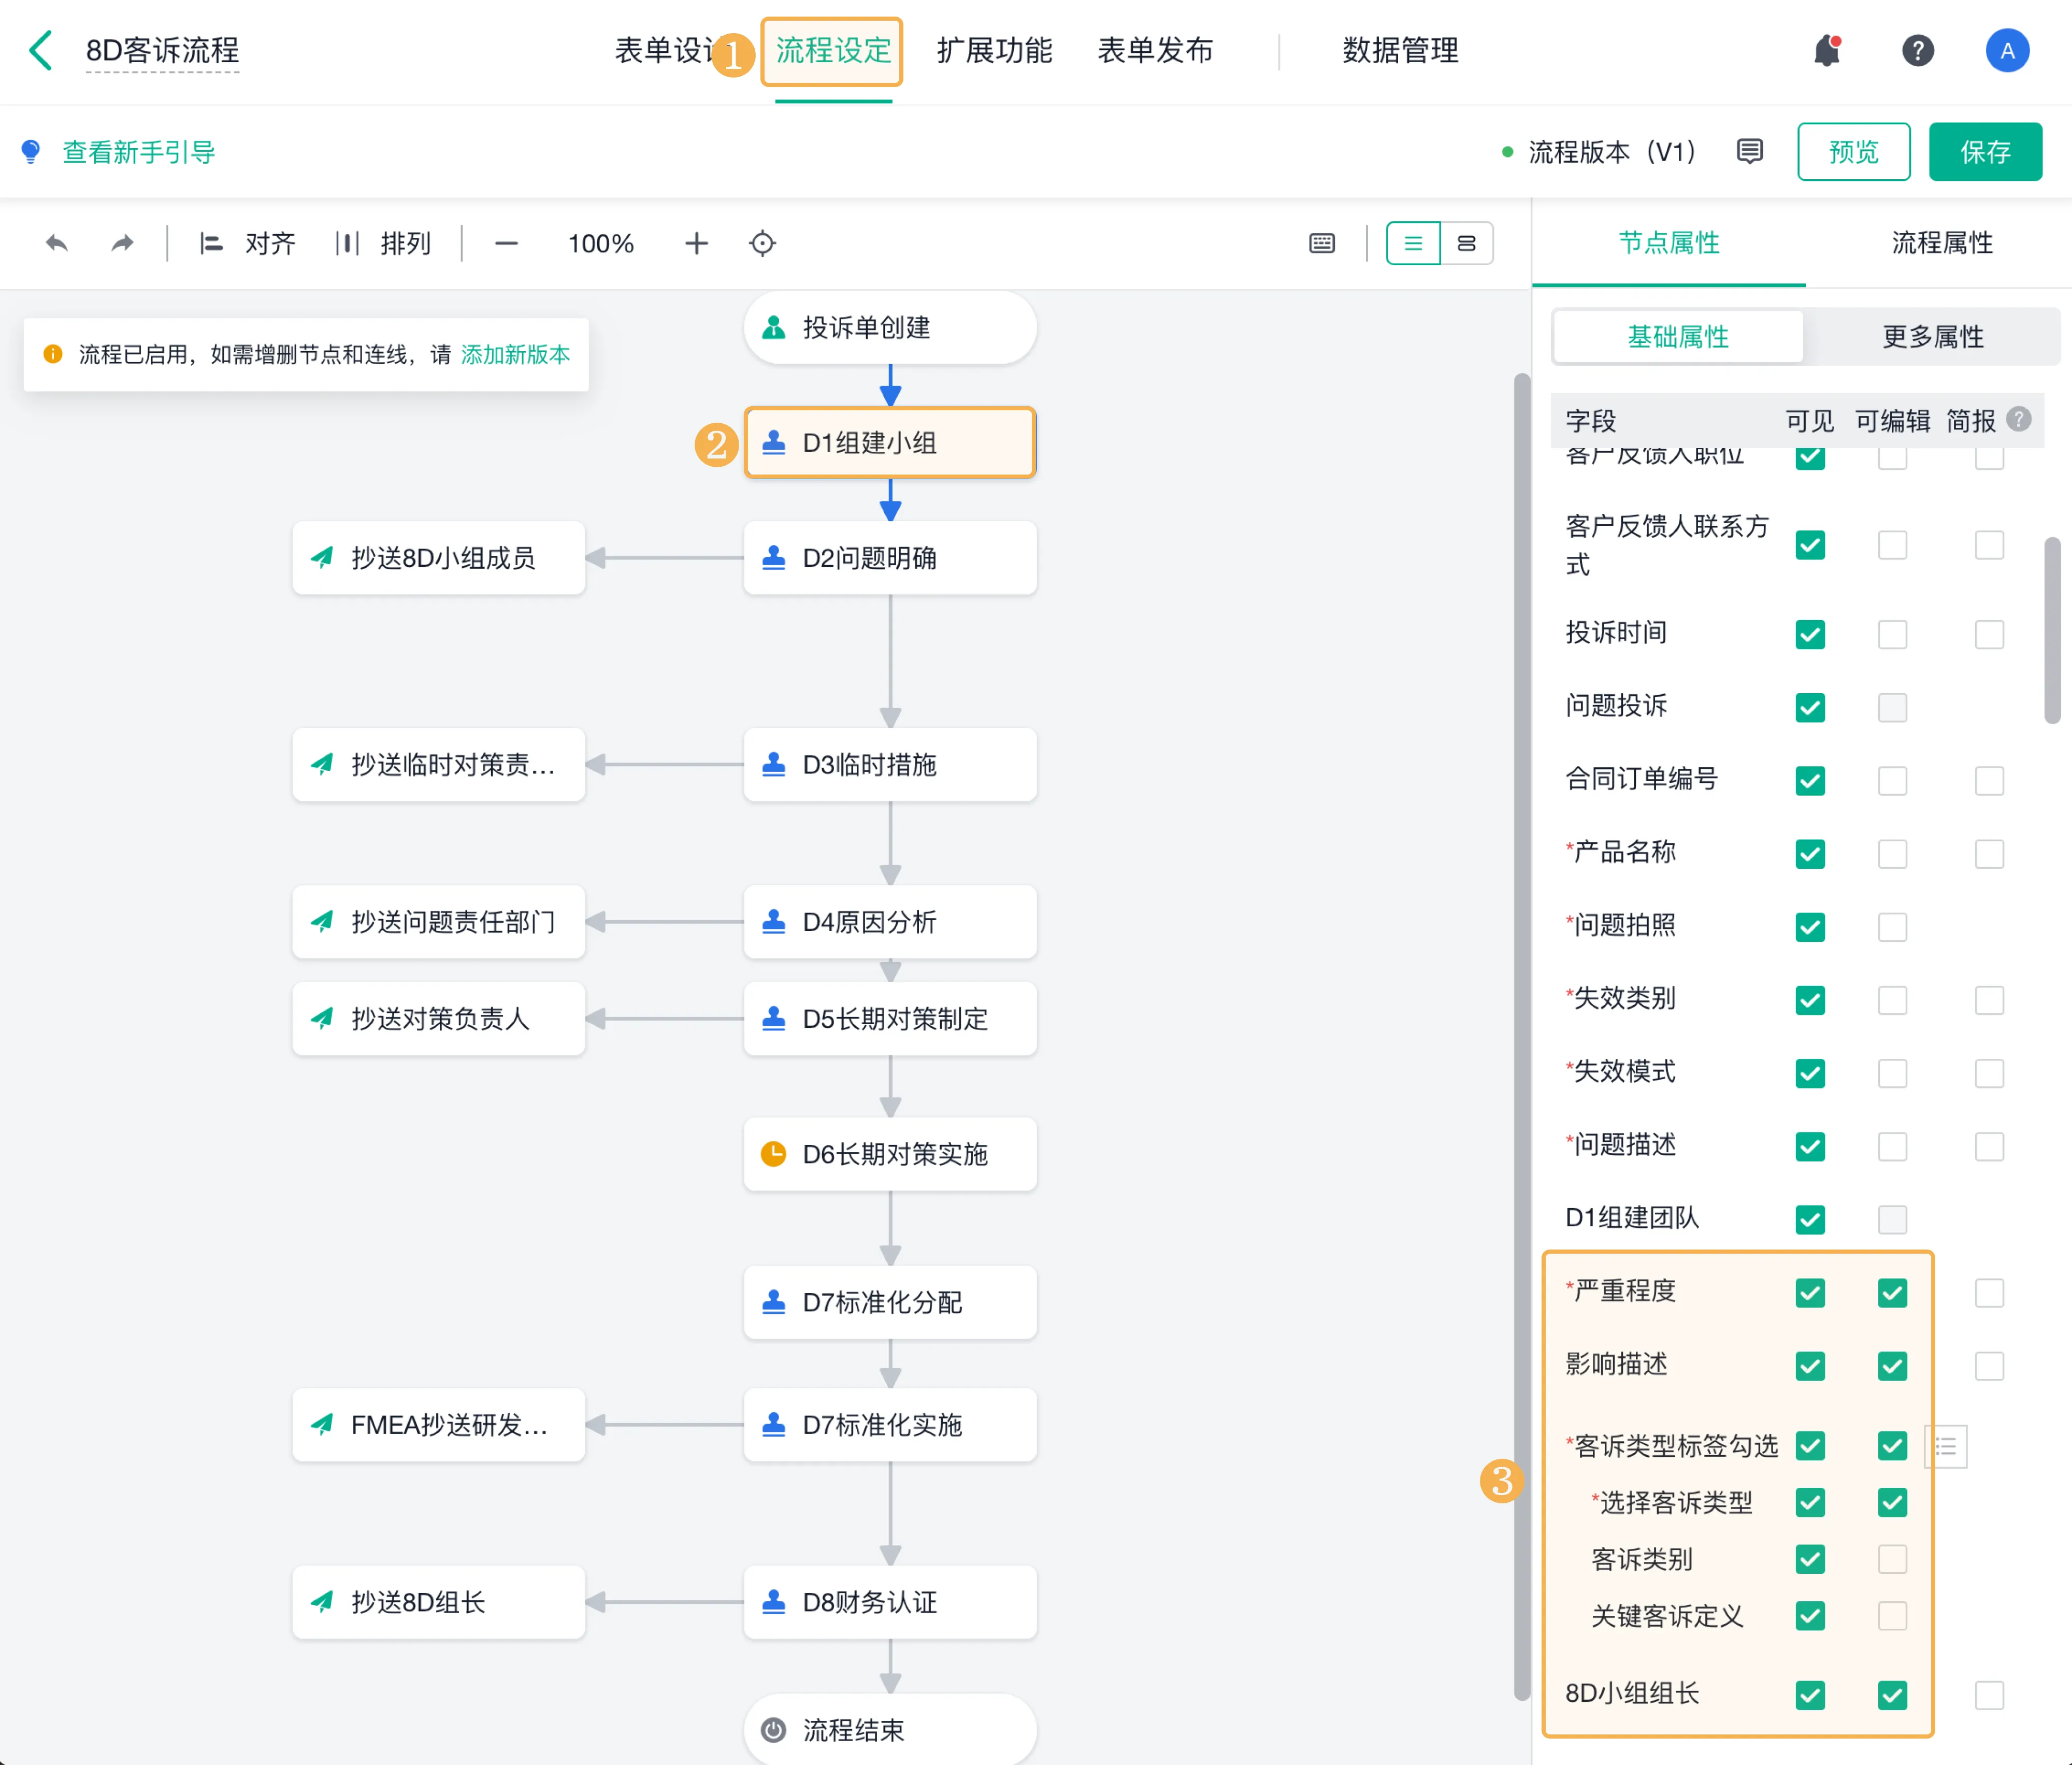2072x1765 pixels.
Task: Toggle 可见 checkbox for 客诉类别
Action: point(1810,1558)
